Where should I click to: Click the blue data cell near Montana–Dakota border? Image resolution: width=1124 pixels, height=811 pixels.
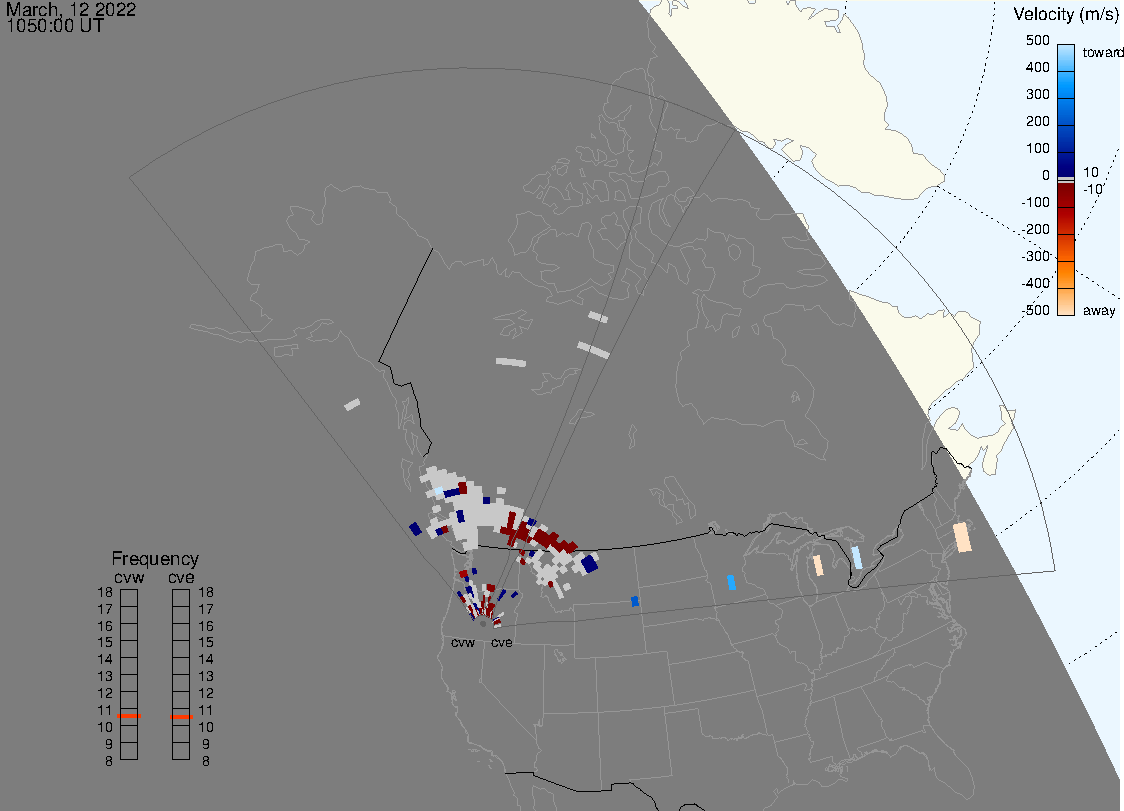(x=635, y=601)
